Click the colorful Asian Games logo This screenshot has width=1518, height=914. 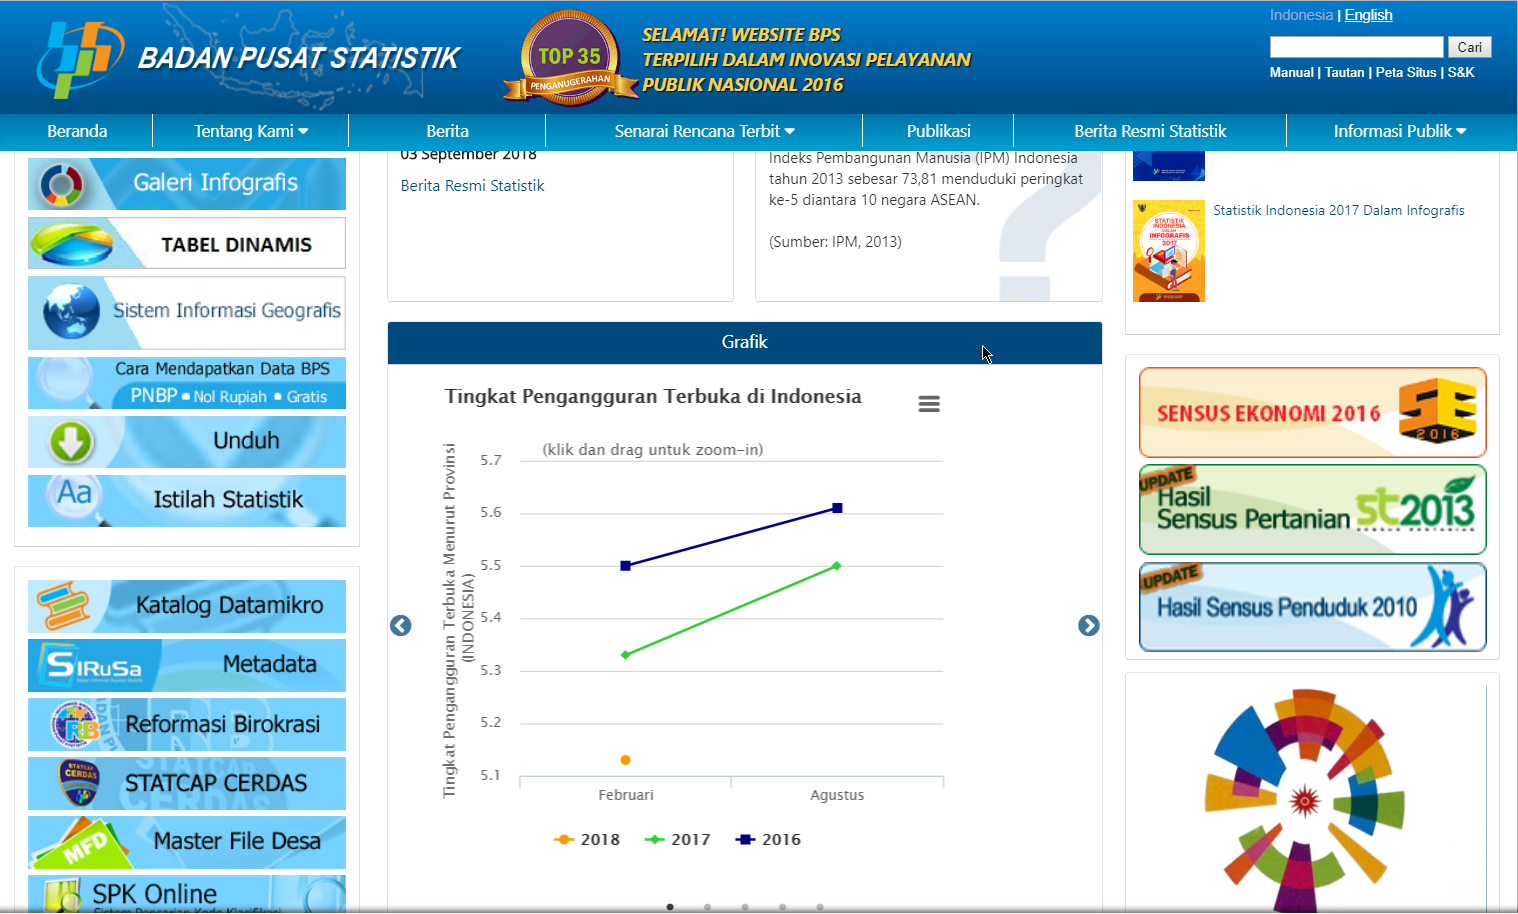click(1304, 799)
